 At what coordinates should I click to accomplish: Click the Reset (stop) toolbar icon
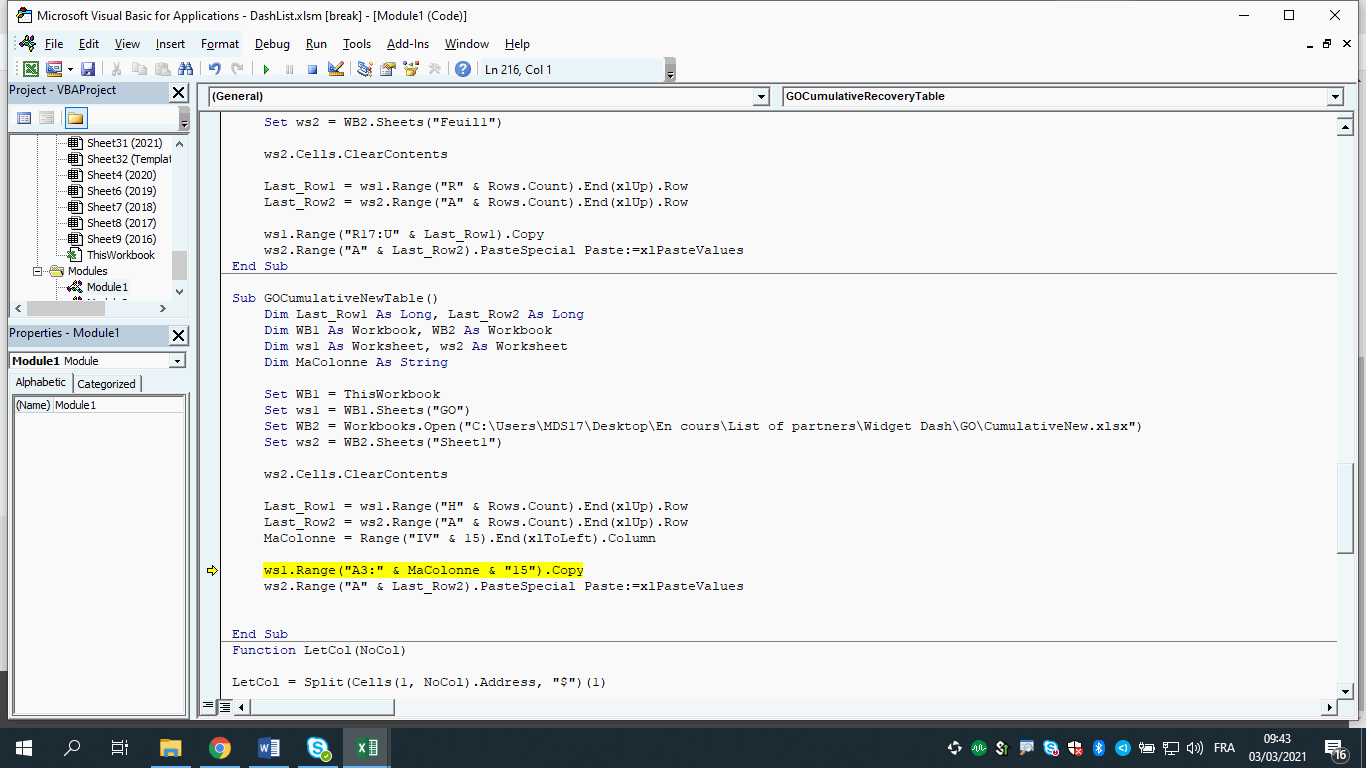click(x=312, y=69)
